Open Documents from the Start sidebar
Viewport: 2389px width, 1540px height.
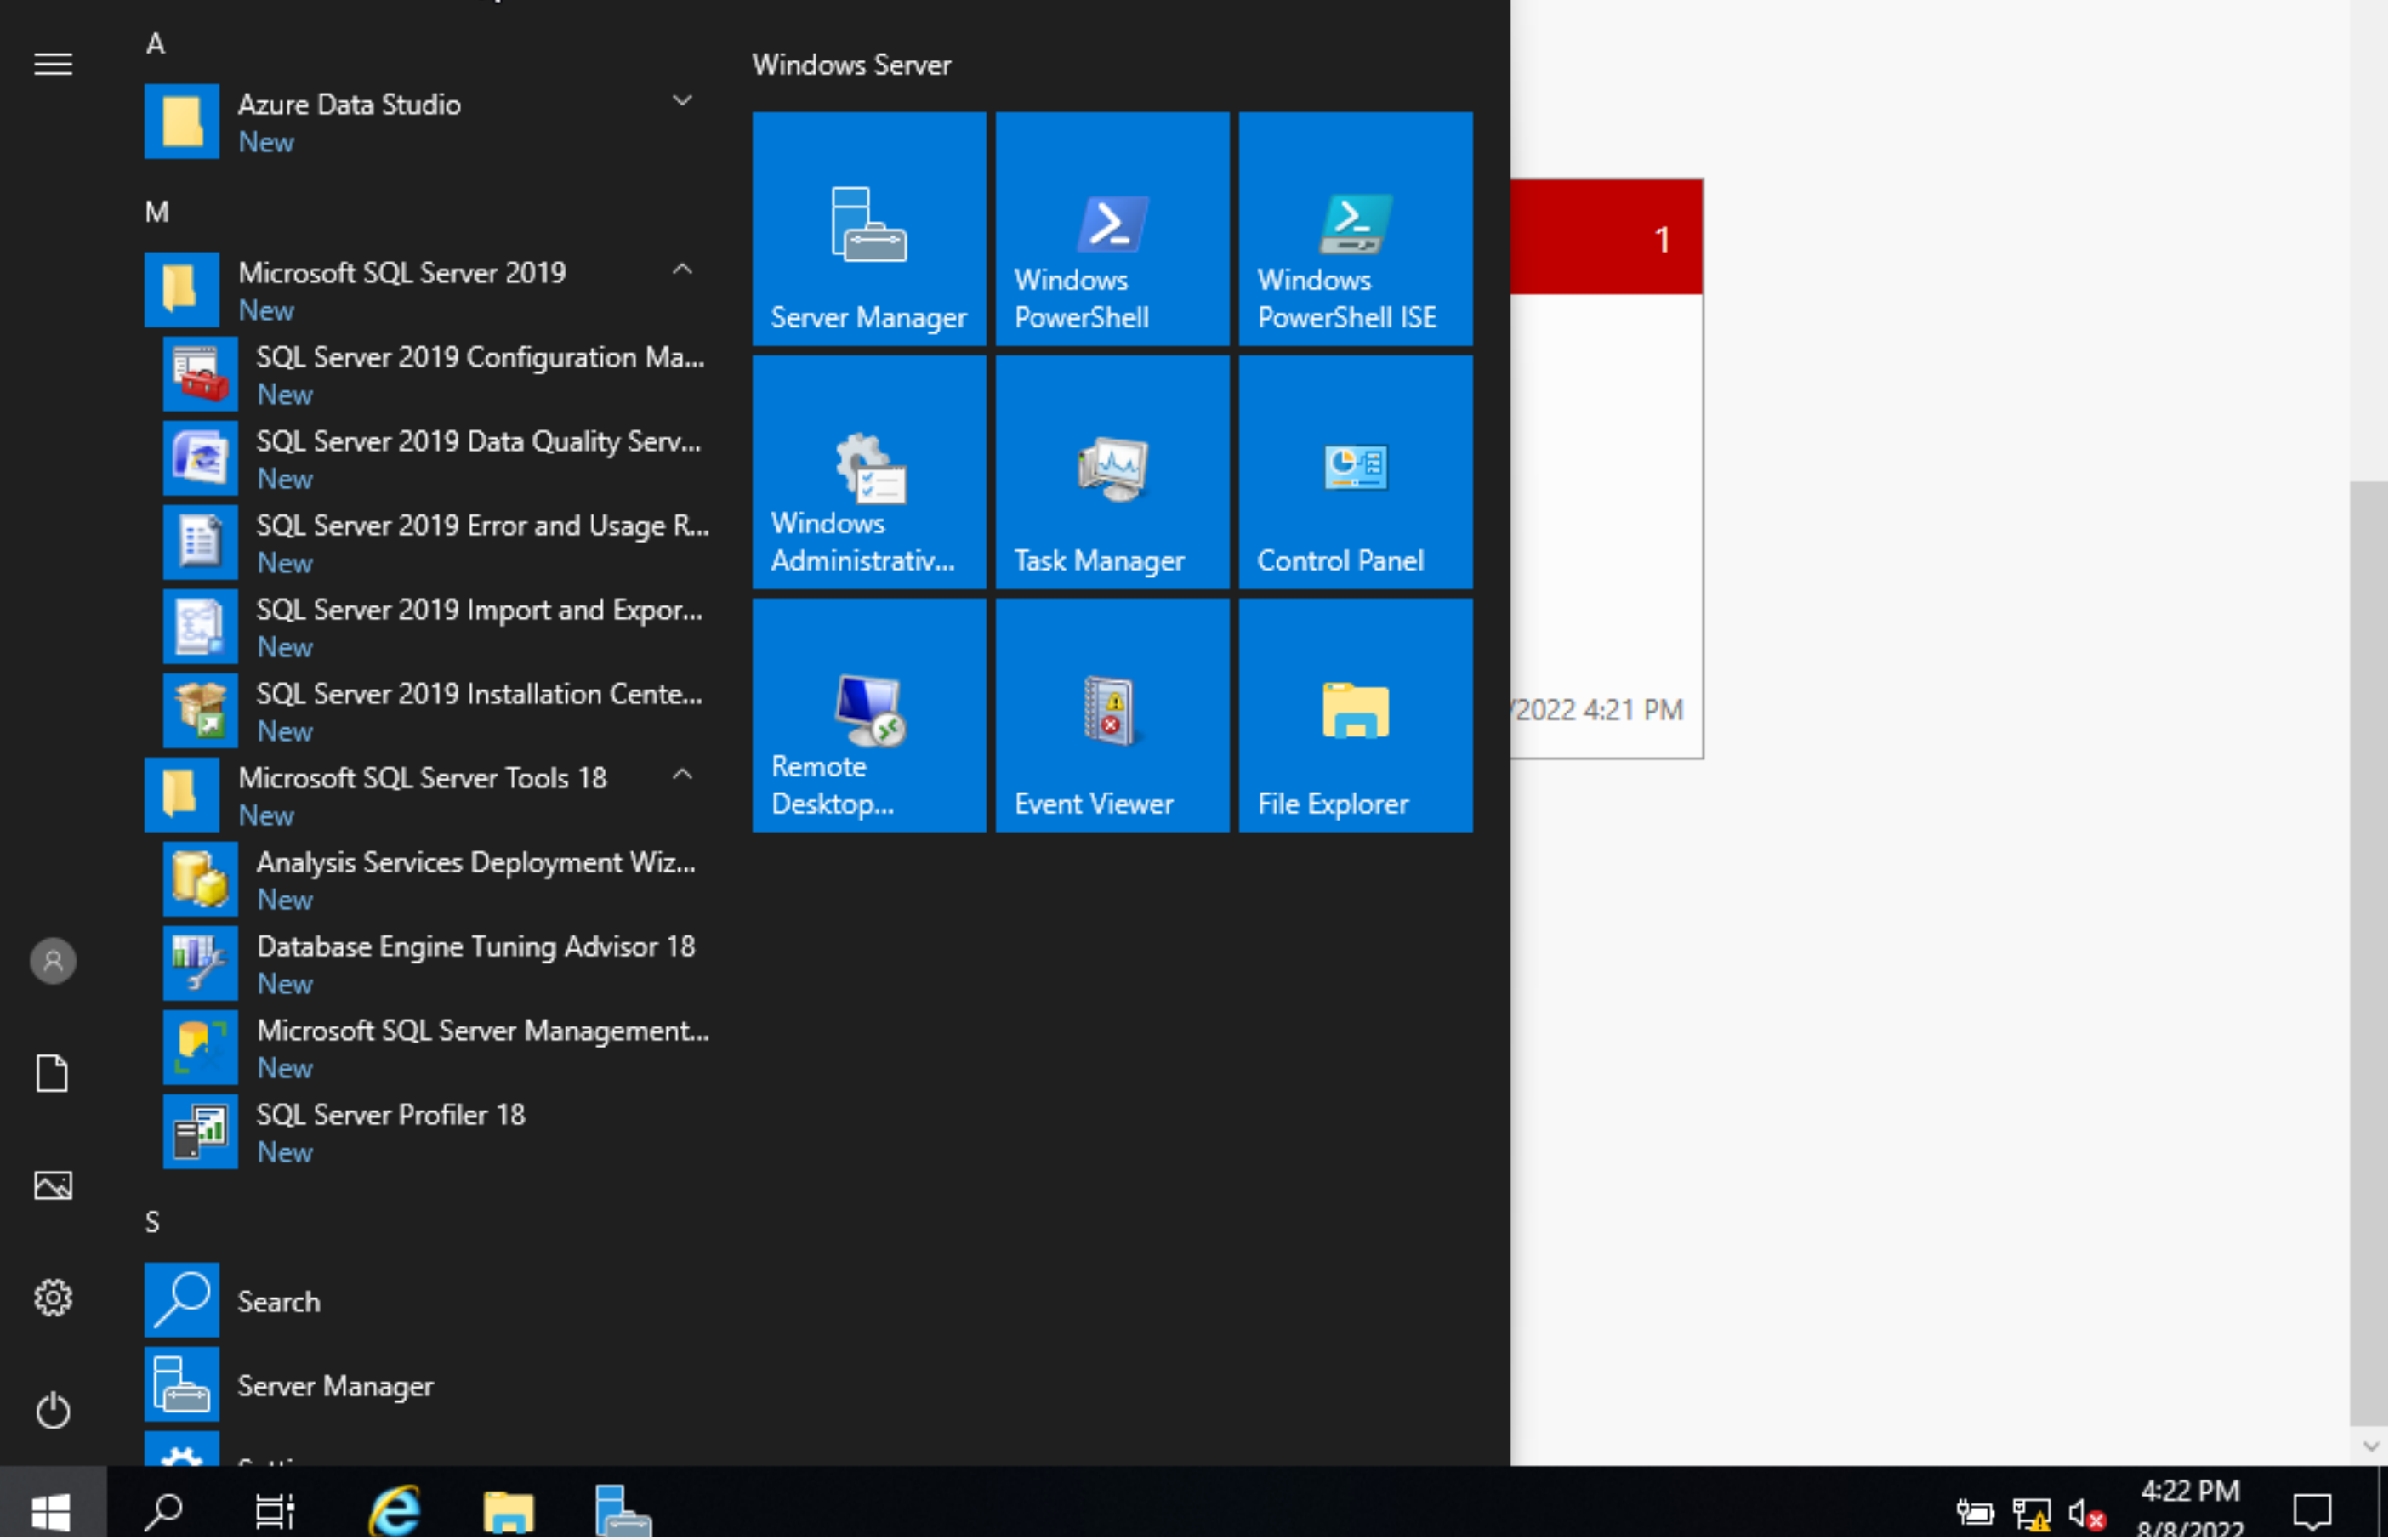[x=53, y=1073]
